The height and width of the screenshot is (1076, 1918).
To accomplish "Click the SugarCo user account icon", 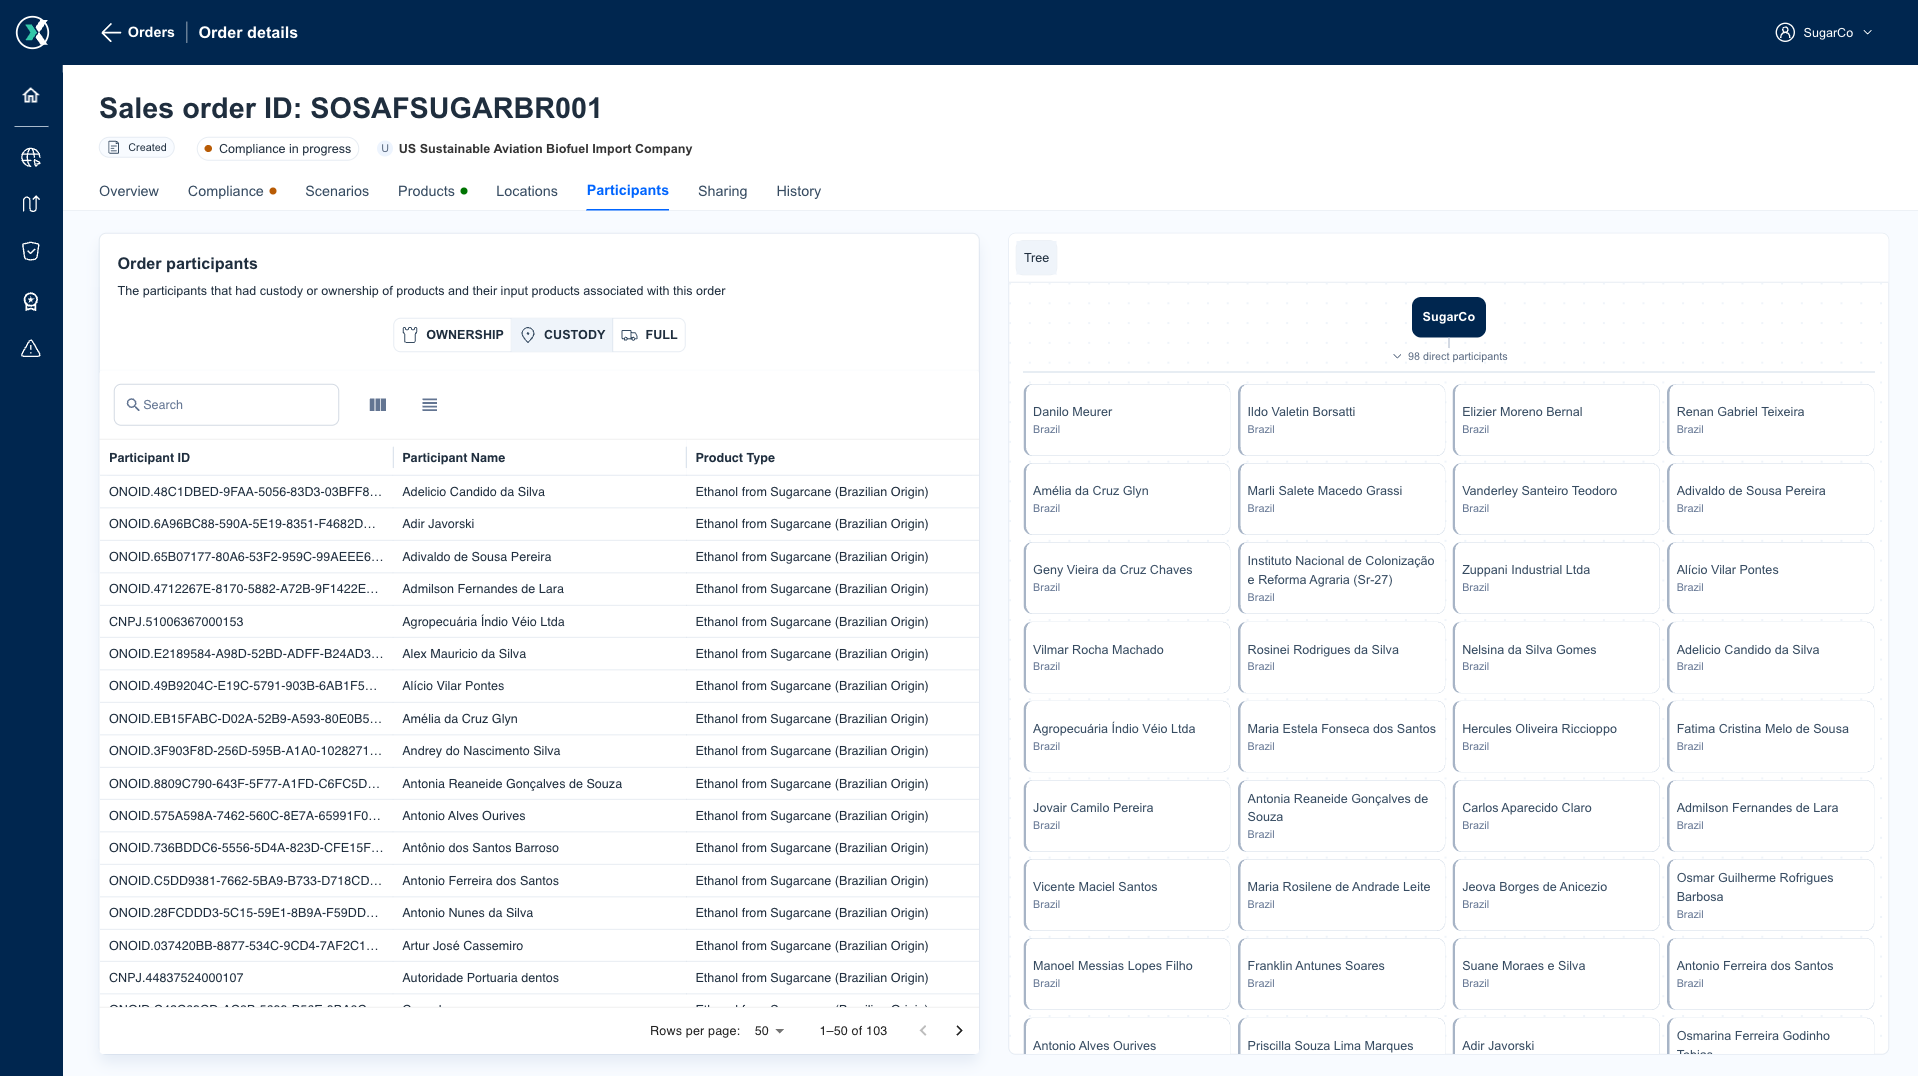I will click(x=1785, y=32).
